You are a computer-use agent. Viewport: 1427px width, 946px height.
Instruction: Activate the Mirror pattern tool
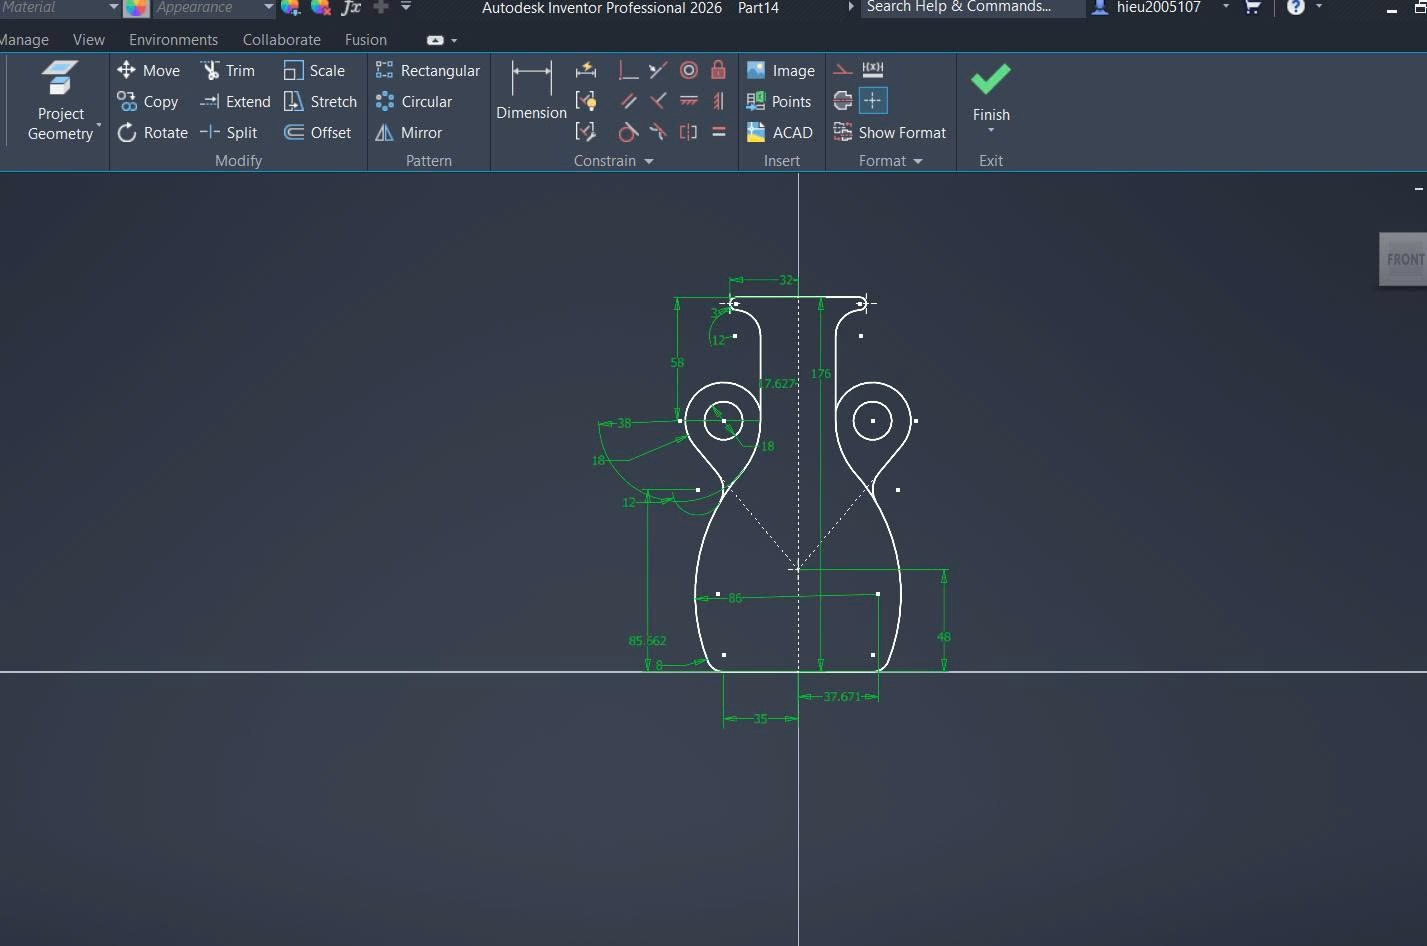click(408, 133)
